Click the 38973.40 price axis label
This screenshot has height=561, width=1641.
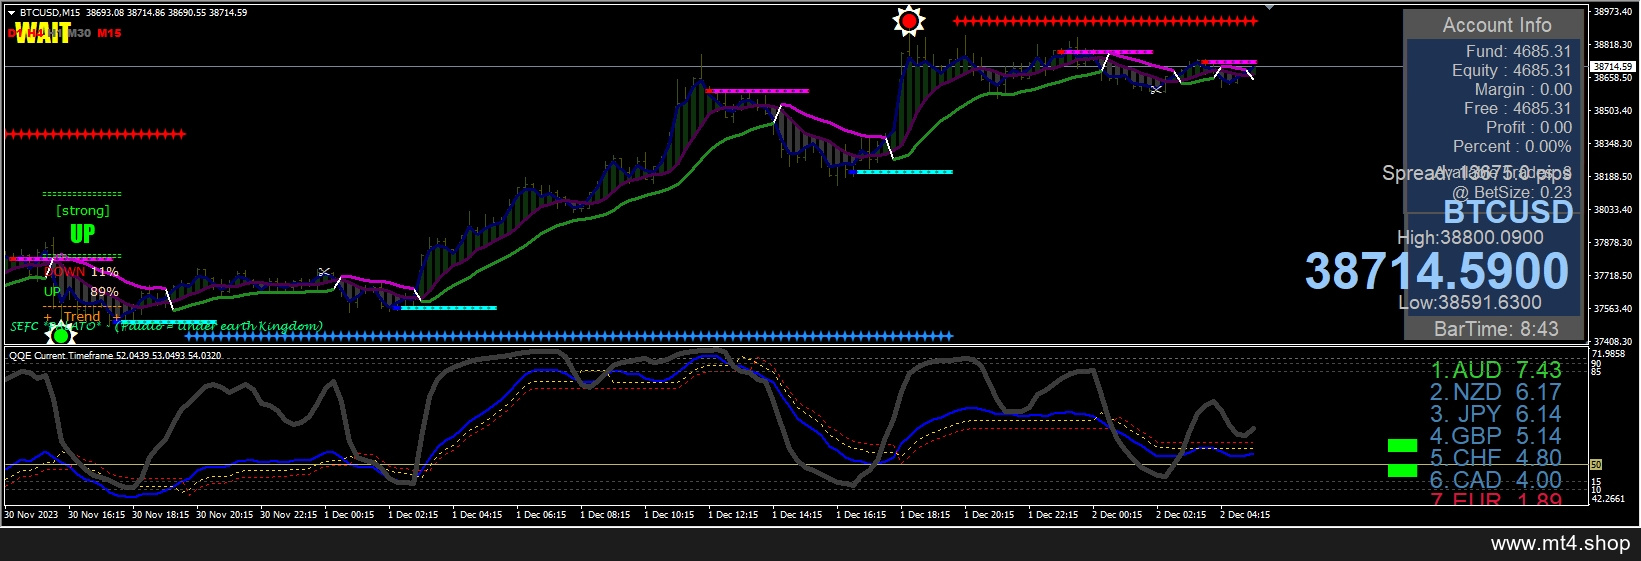point(1613,12)
